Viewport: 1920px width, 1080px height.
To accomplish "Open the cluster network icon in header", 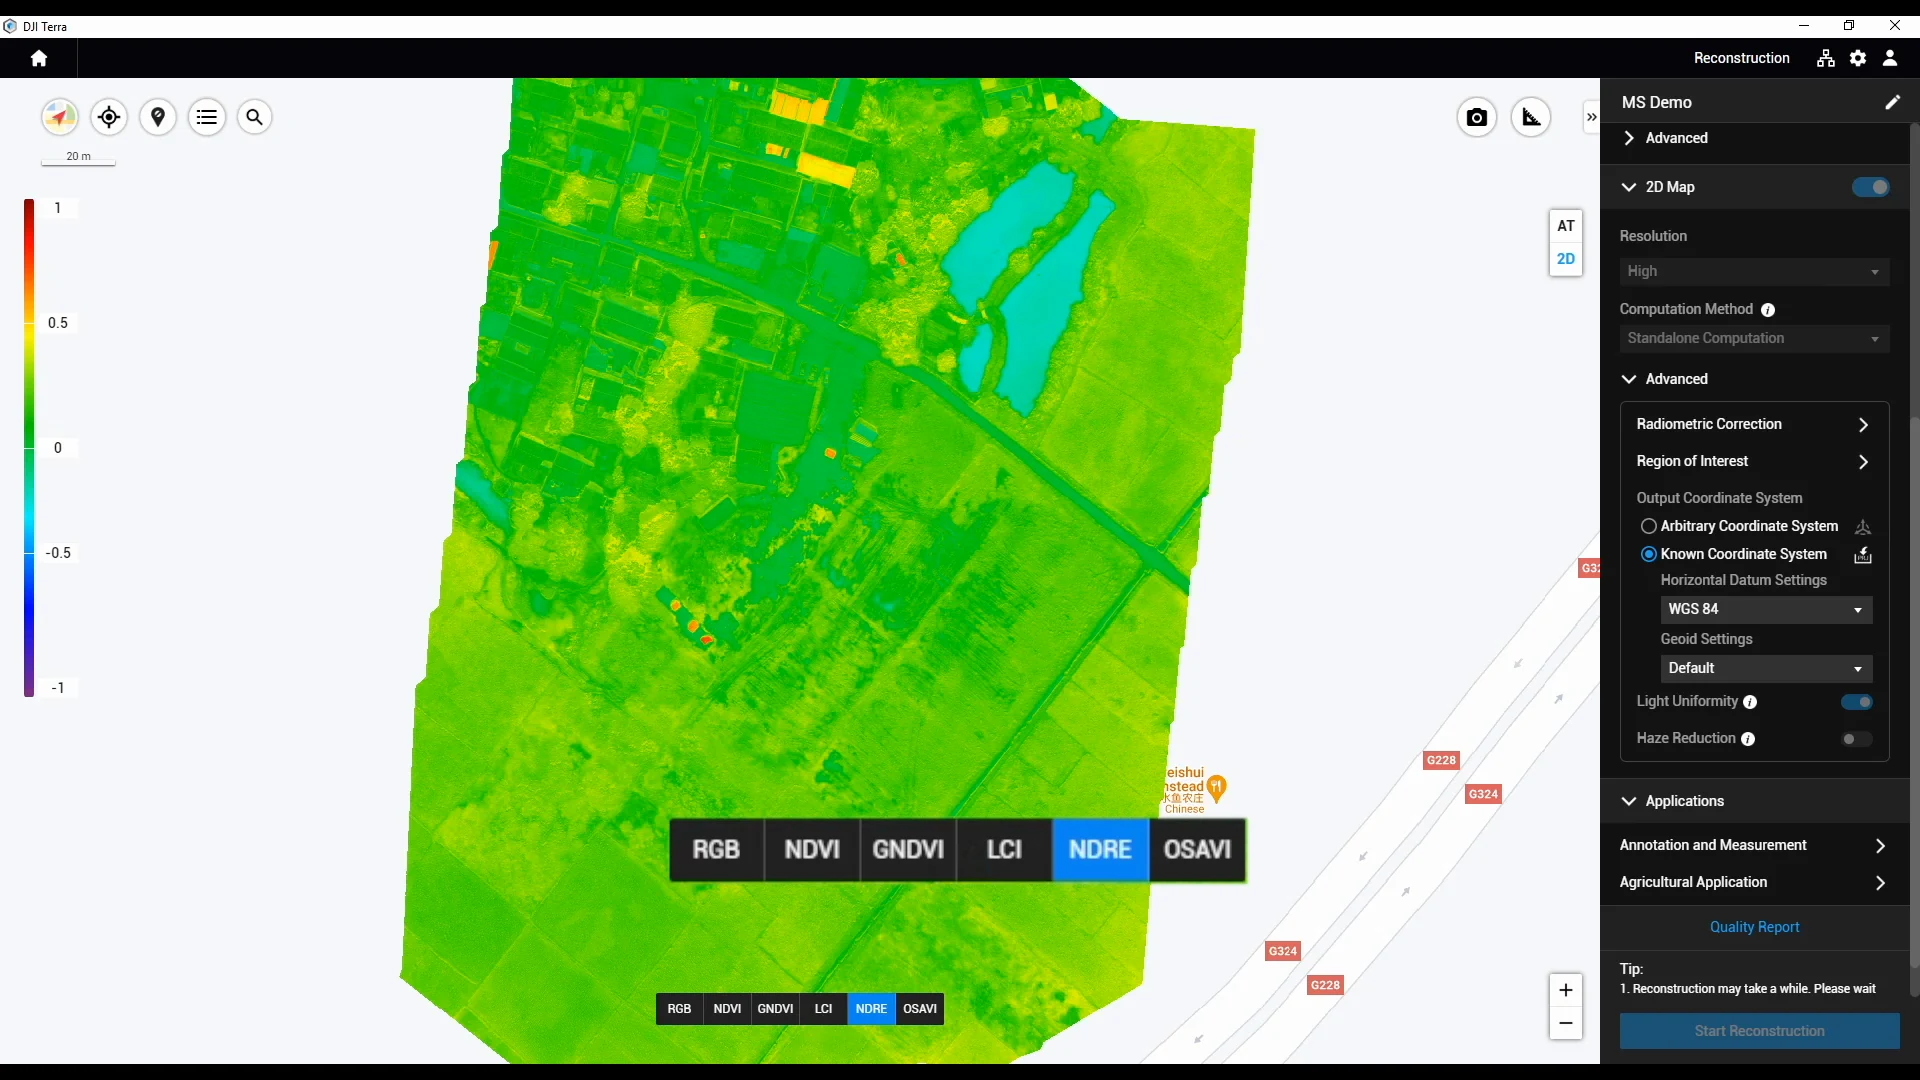I will point(1826,58).
